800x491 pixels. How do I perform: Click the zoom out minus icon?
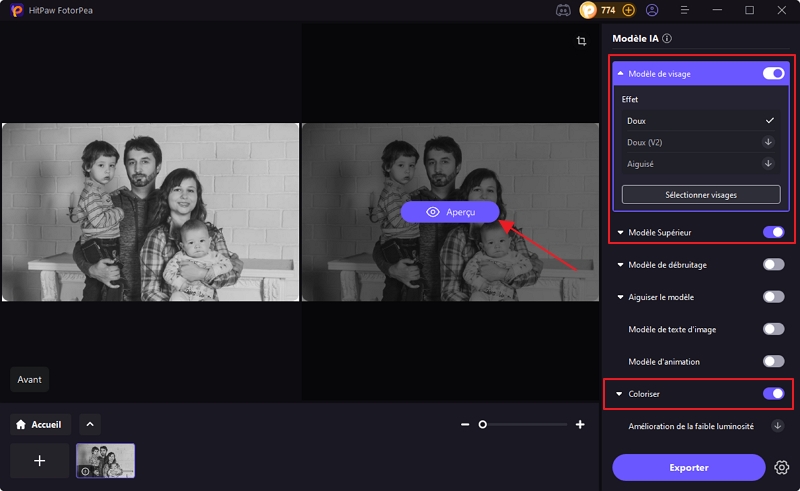pyautogui.click(x=465, y=425)
